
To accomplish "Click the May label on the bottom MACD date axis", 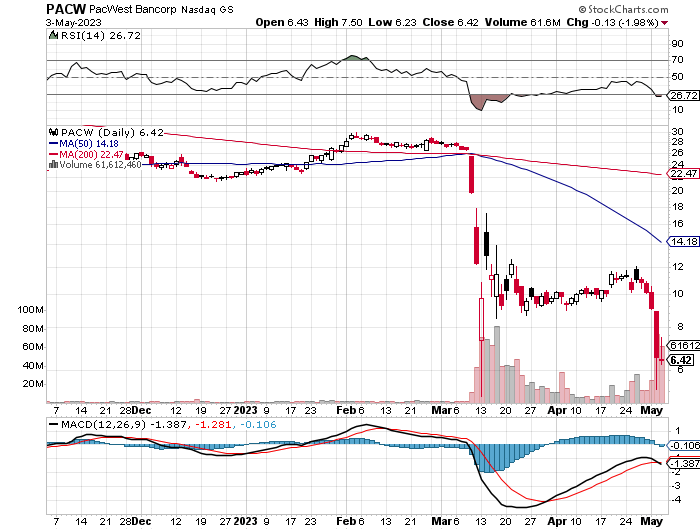I will point(652,521).
